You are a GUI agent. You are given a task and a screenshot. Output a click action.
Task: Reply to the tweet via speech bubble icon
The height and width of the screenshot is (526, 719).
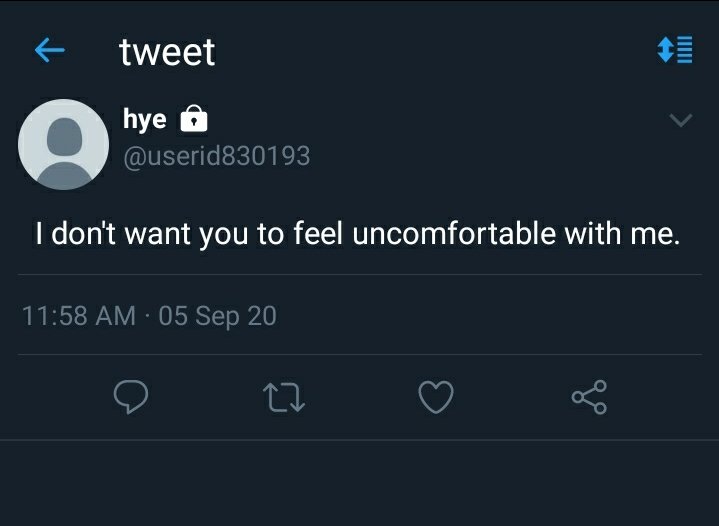click(131, 397)
